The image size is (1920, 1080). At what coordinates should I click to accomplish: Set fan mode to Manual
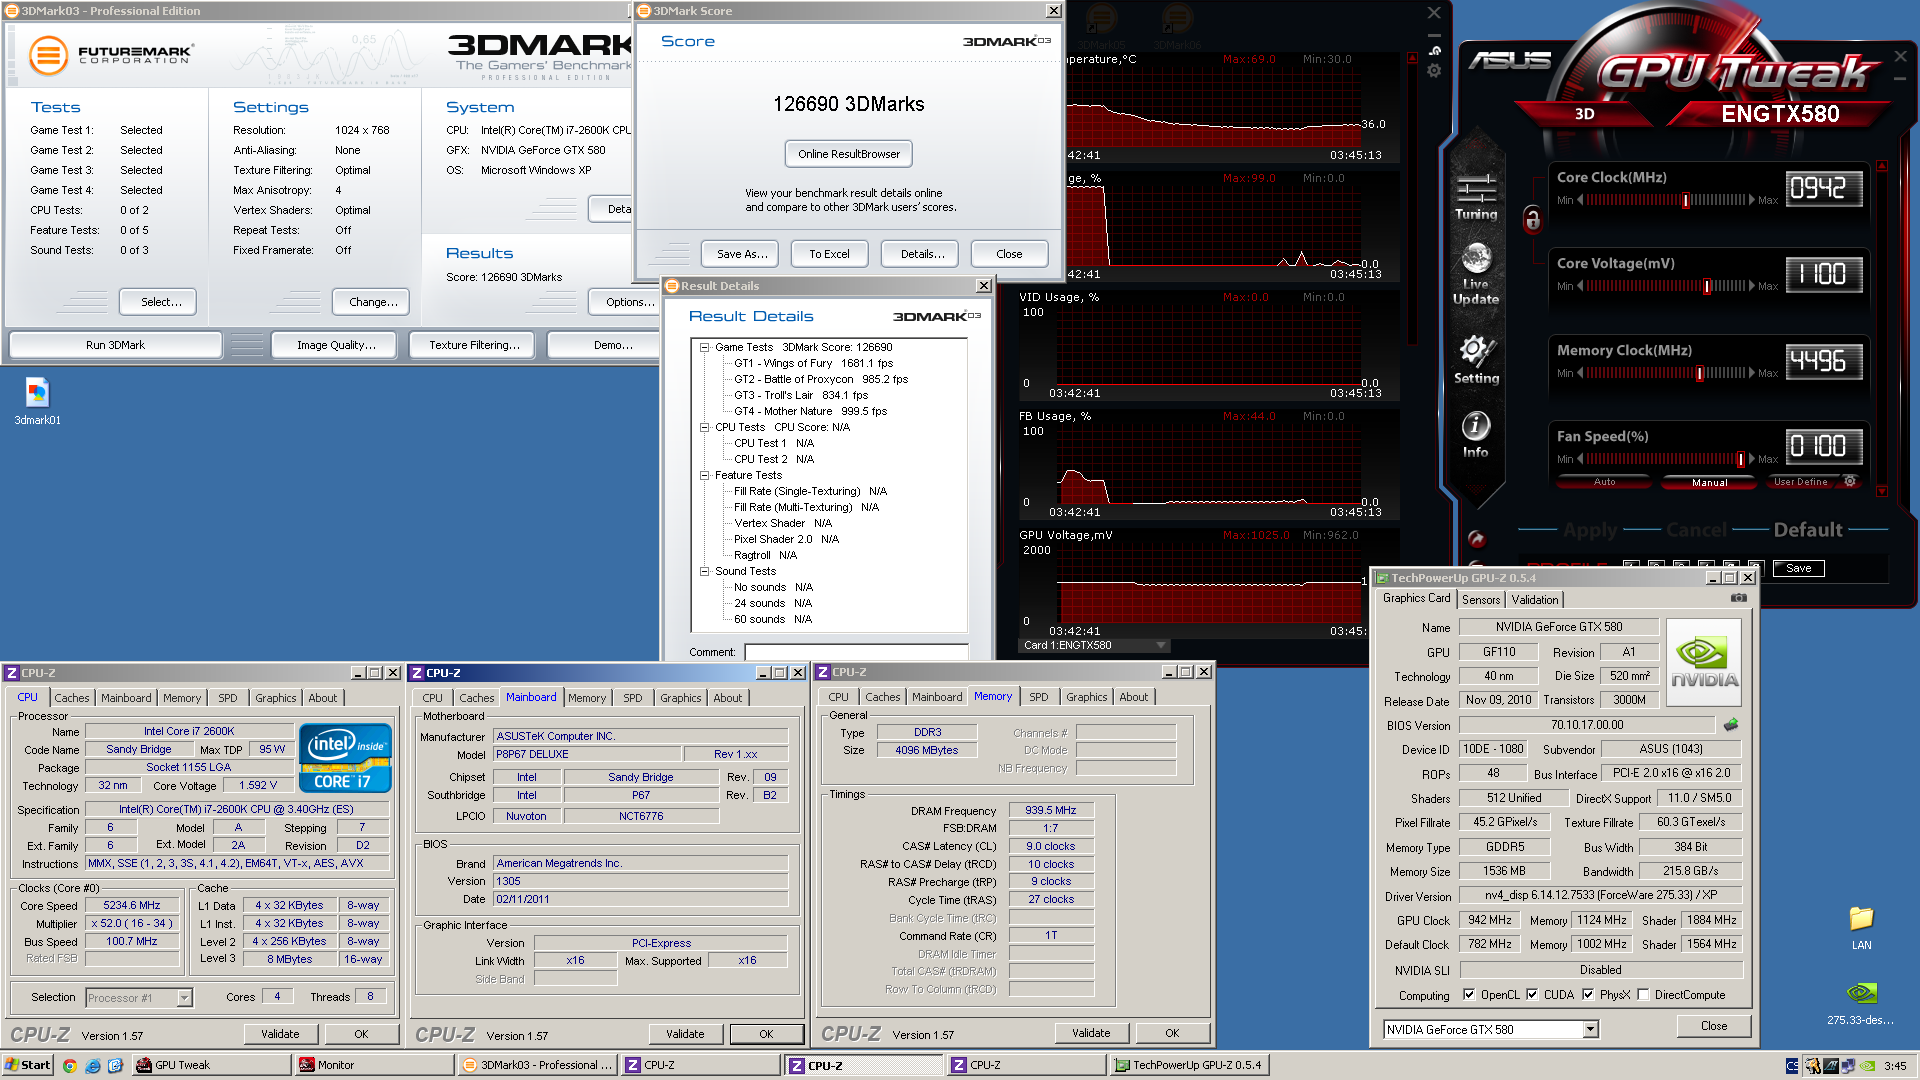pos(1709,482)
